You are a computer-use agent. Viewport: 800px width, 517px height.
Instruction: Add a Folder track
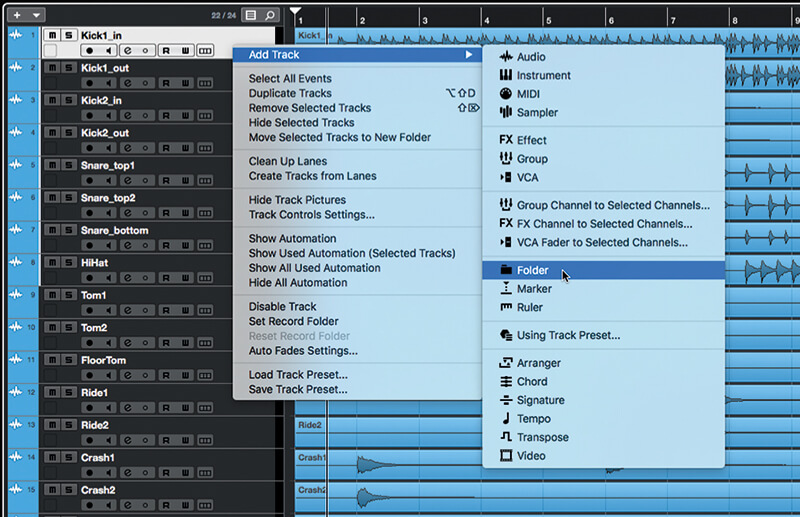(x=603, y=270)
